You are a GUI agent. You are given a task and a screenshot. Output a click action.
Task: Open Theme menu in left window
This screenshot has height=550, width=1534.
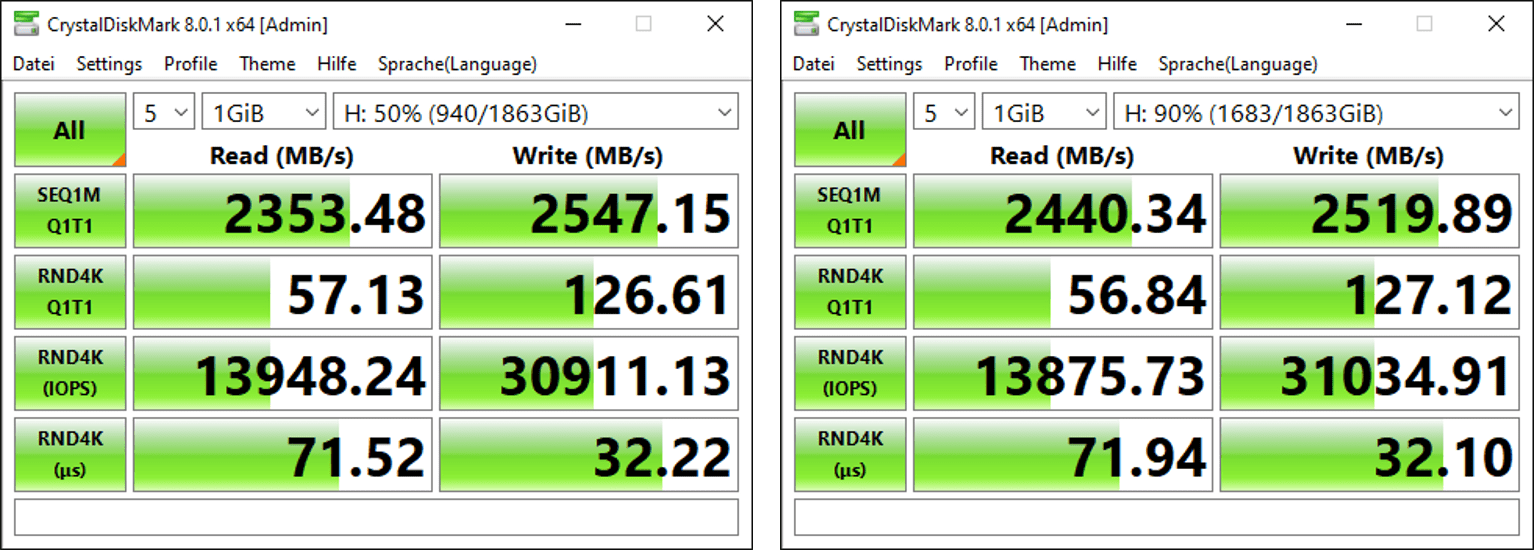(267, 64)
